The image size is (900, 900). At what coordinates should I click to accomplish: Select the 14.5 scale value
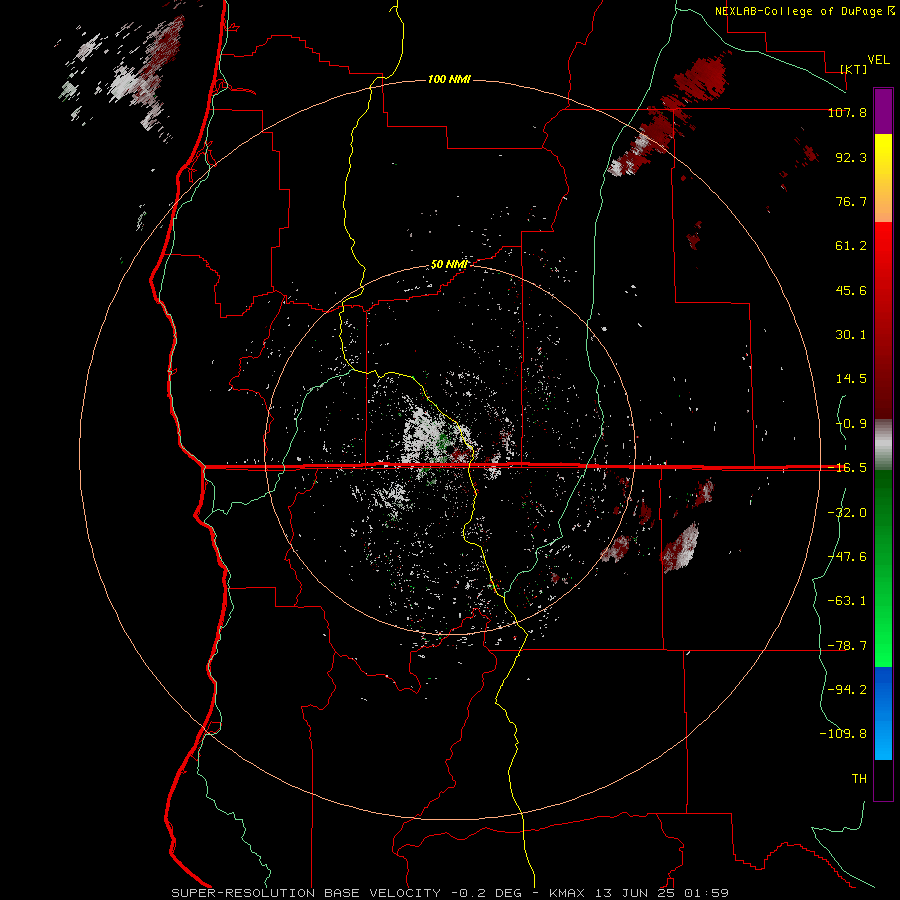coord(851,379)
